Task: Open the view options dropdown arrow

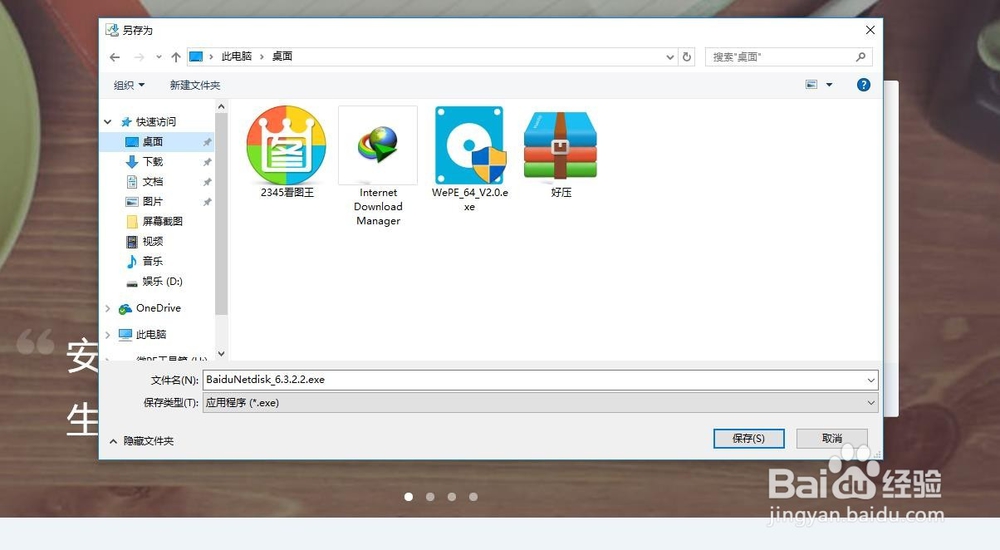Action: point(829,85)
